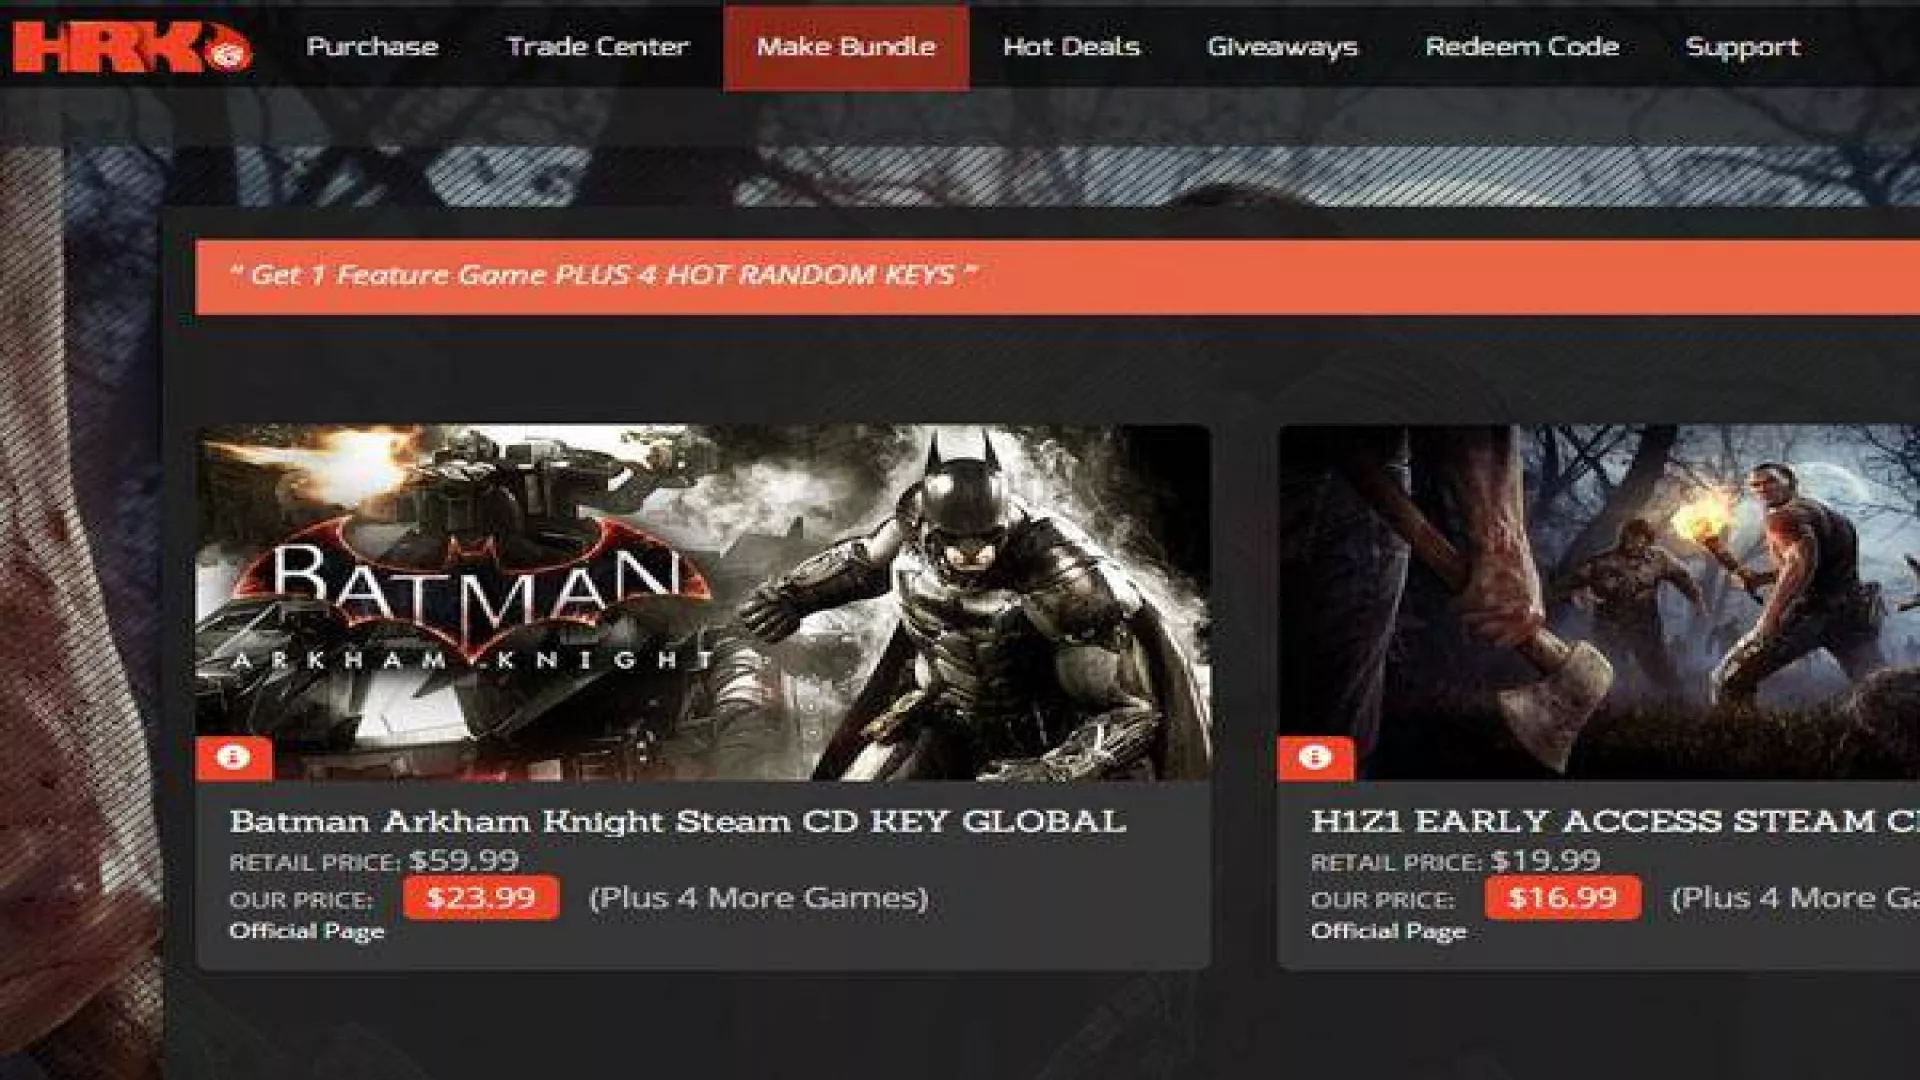
Task: Click H1Z1 Early Access Steam title
Action: tap(1612, 821)
